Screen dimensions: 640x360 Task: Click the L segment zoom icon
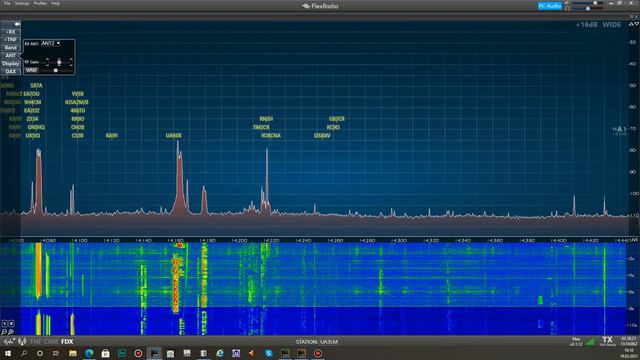(x=4, y=324)
